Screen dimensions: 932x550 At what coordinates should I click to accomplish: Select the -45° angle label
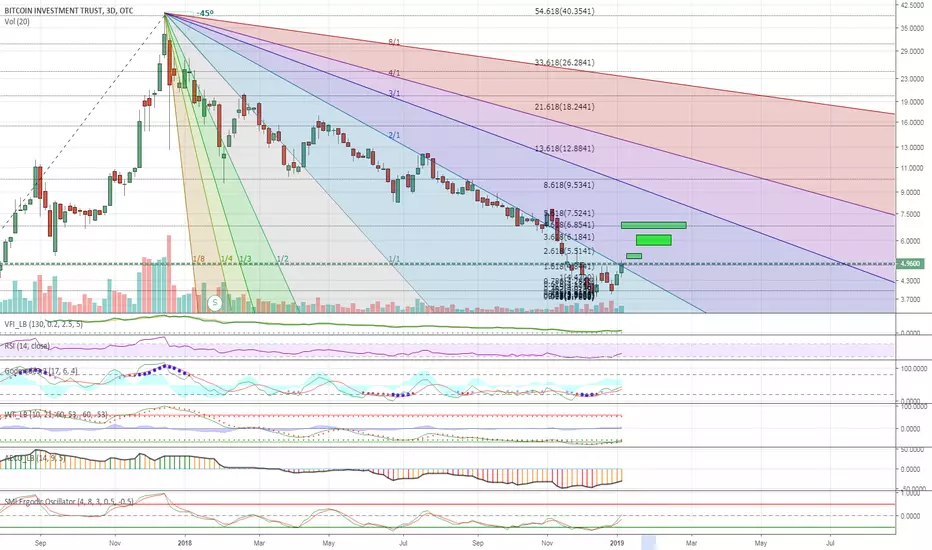pyautogui.click(x=206, y=13)
